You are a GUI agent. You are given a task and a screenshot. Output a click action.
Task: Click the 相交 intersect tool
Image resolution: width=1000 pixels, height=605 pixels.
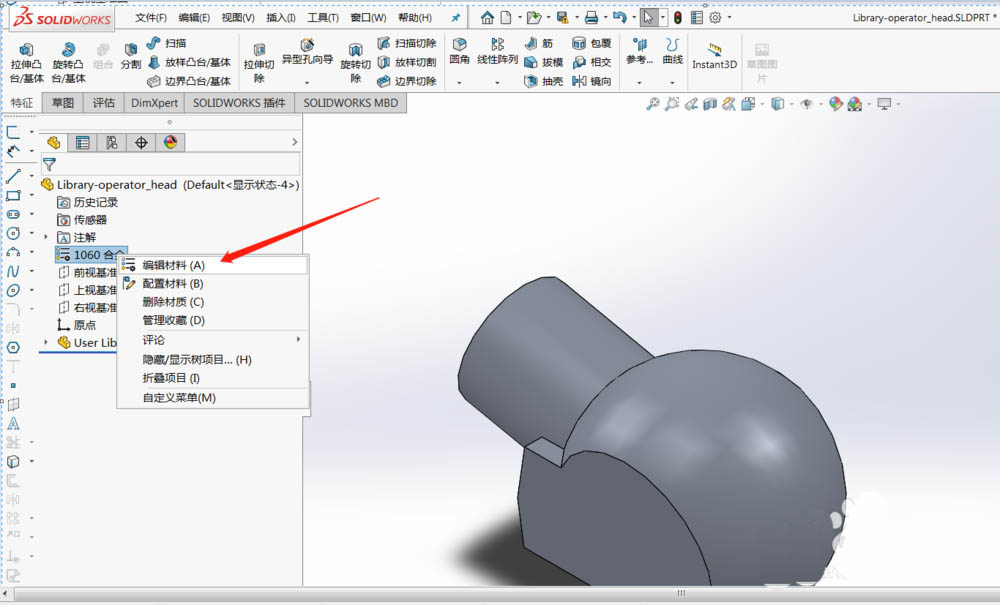pyautogui.click(x=592, y=62)
